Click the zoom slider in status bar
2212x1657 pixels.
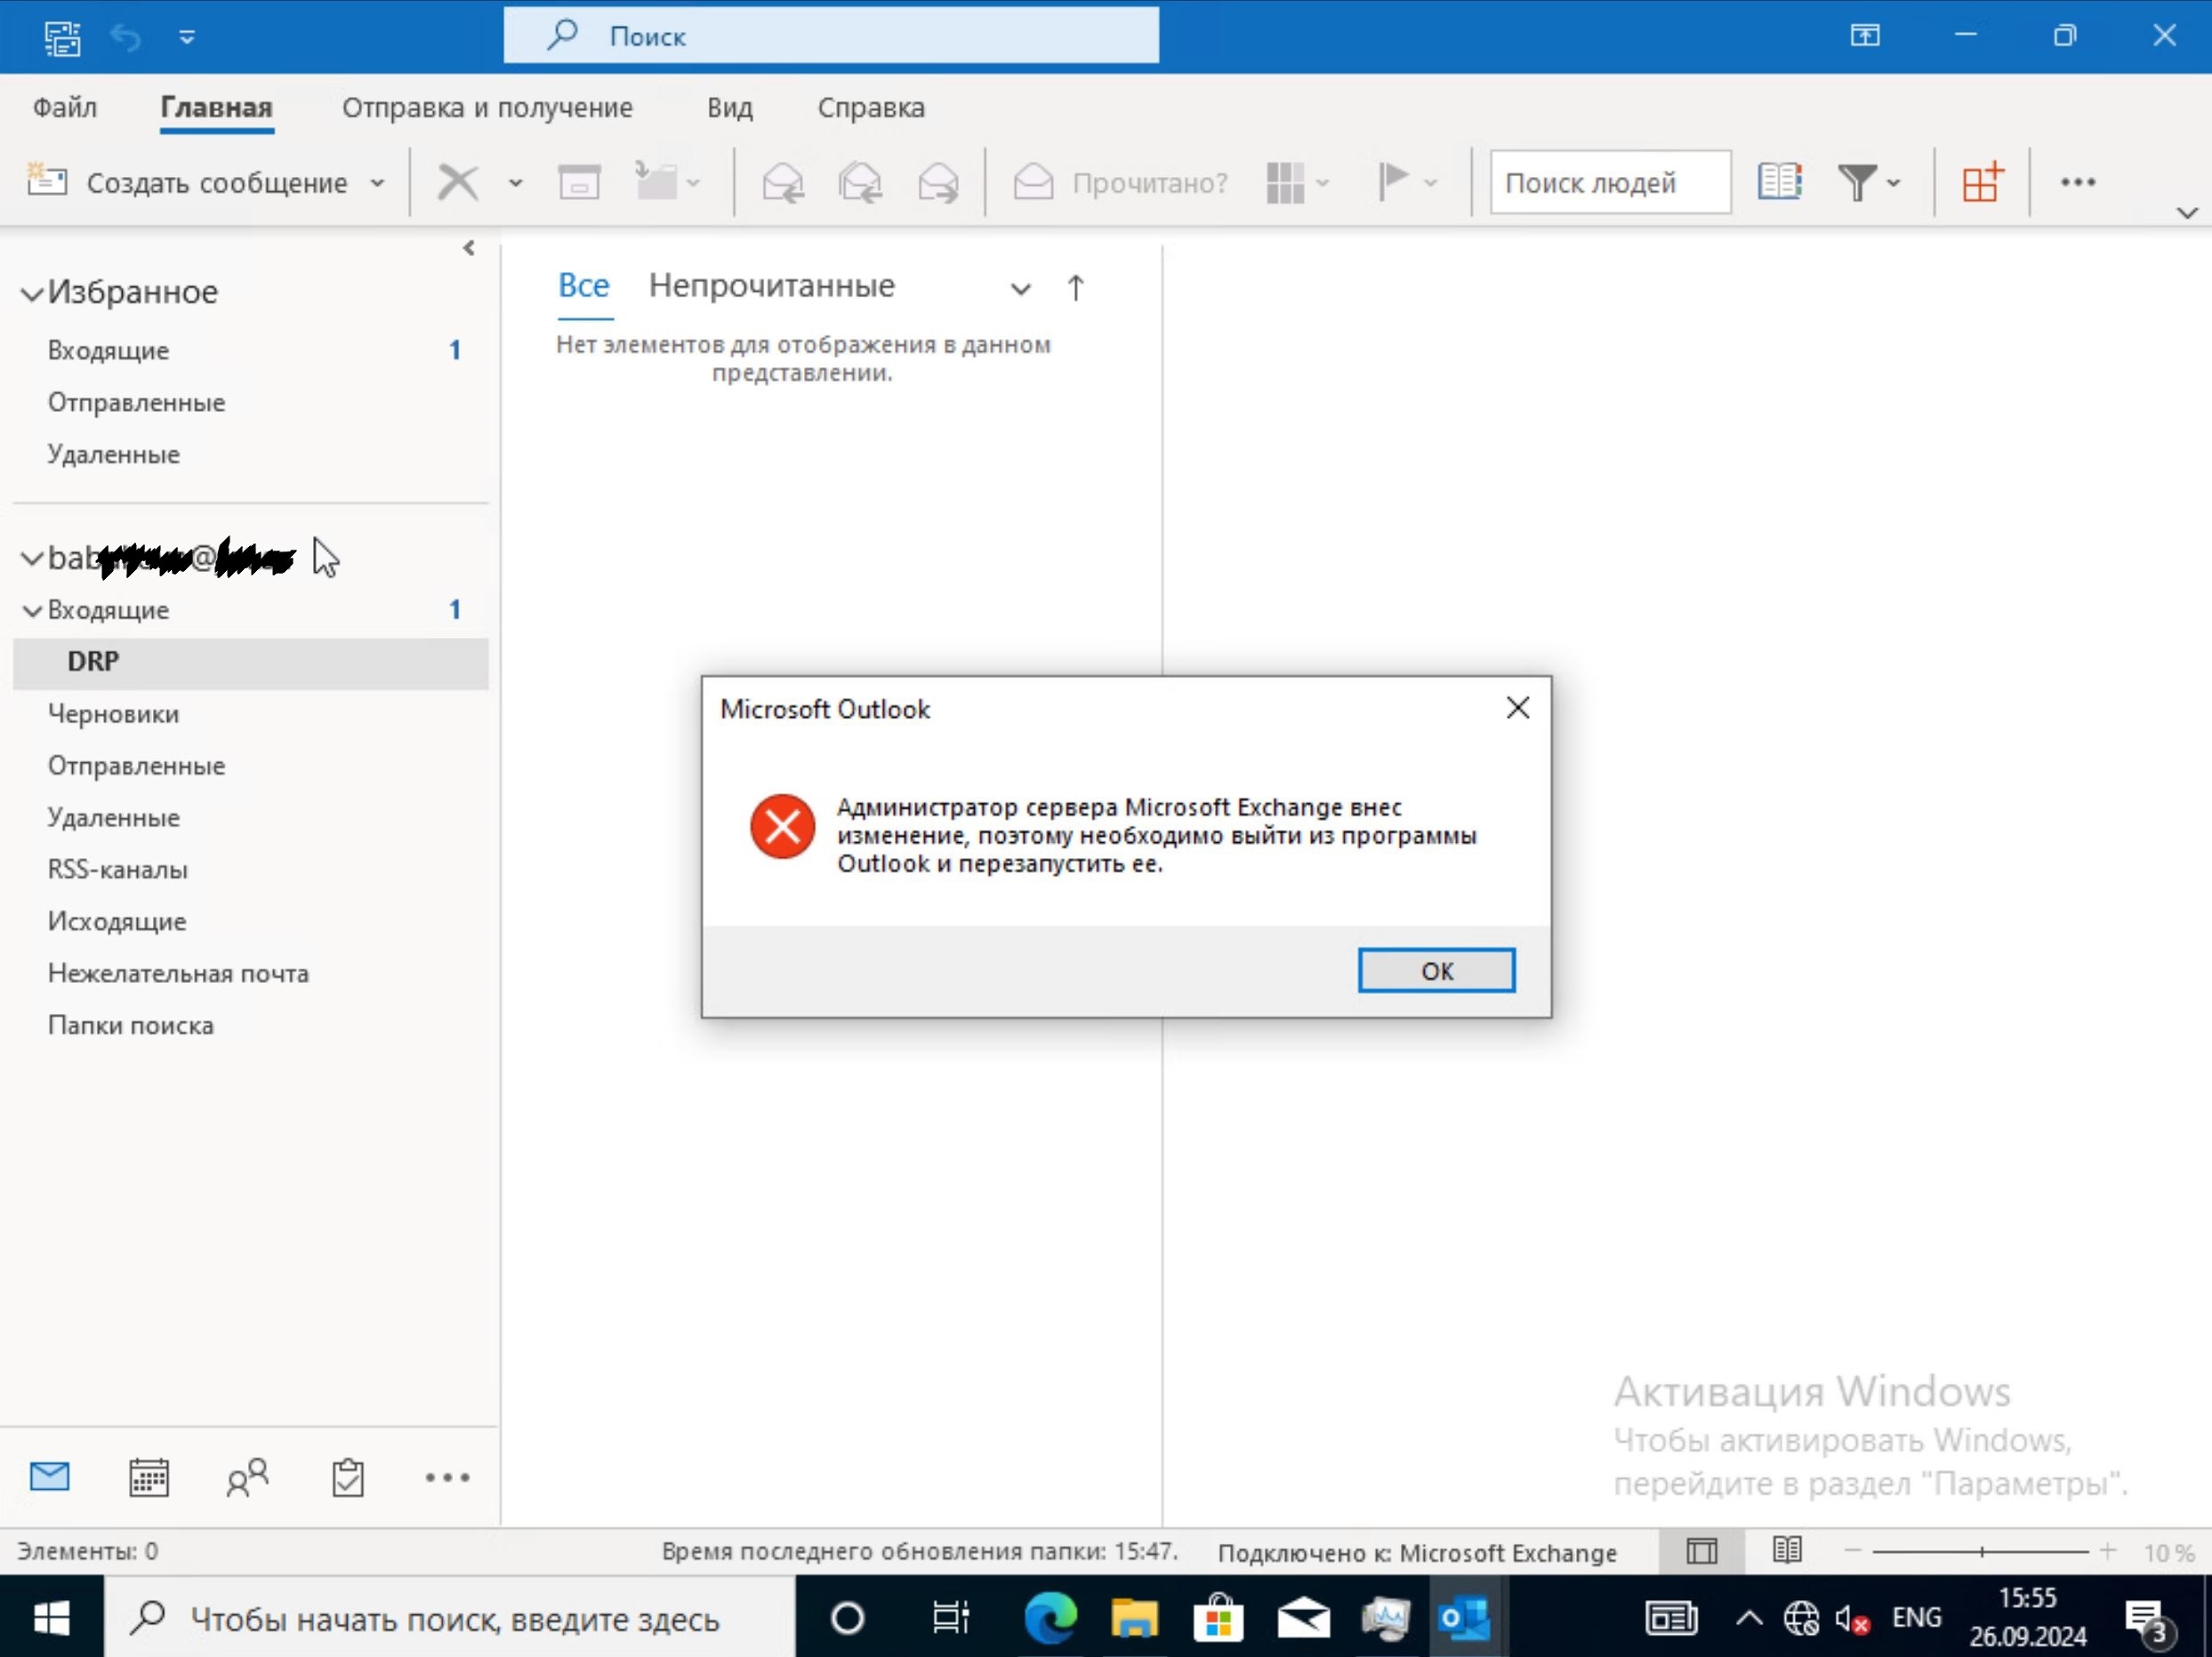1980,1551
